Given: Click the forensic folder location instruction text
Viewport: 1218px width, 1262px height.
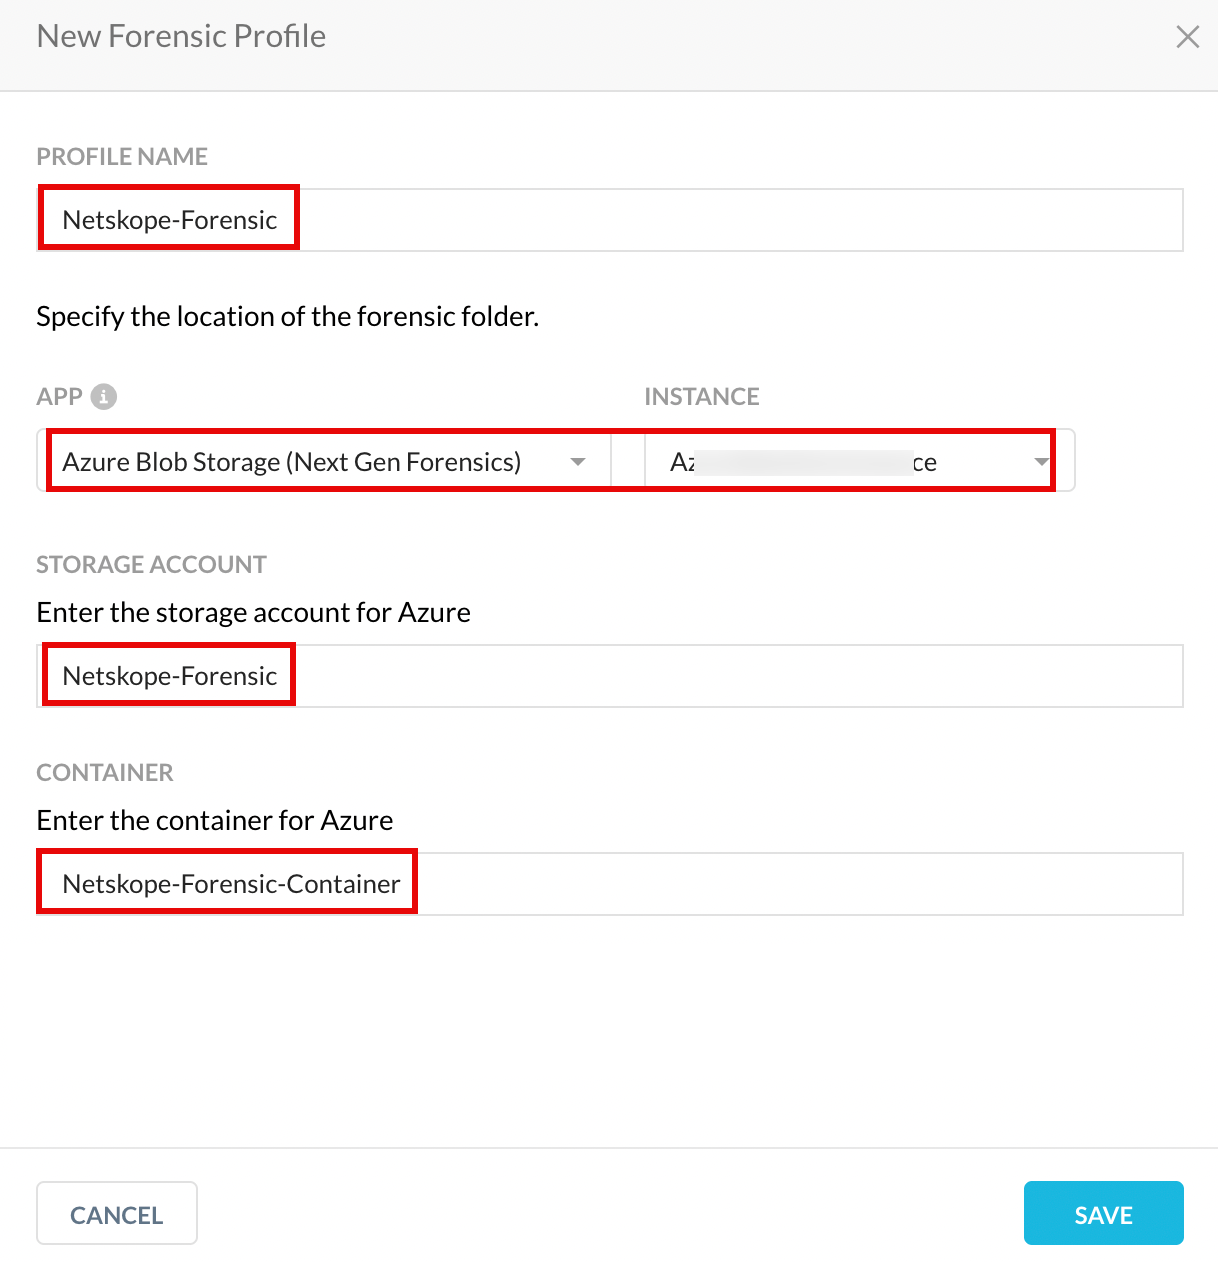Looking at the screenshot, I should point(288,317).
